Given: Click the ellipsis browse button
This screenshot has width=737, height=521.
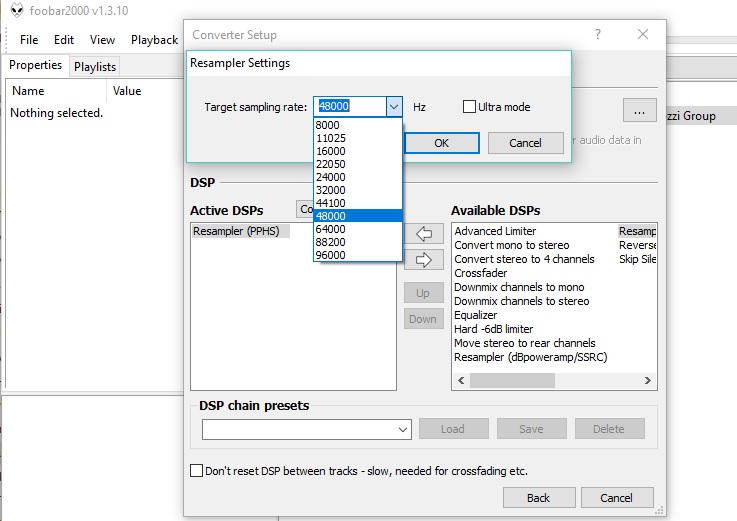Looking at the screenshot, I should pos(639,111).
